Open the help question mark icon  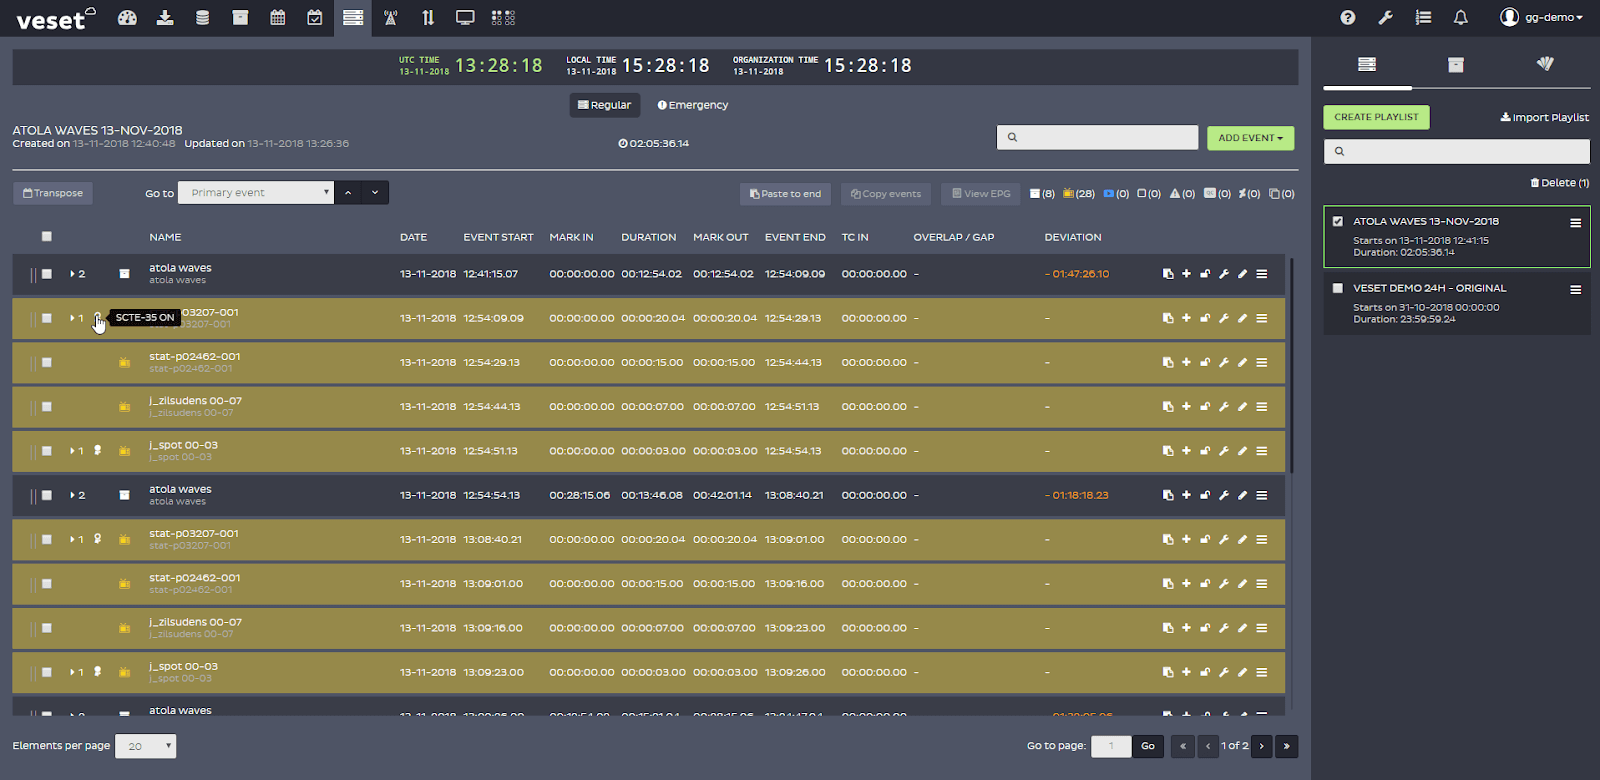click(1348, 18)
